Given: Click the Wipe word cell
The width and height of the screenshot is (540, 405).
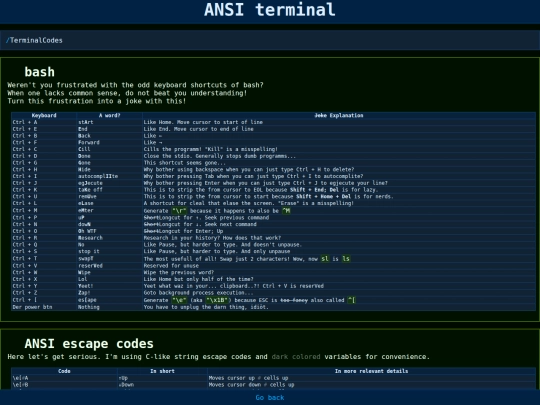Looking at the screenshot, I should click(x=110, y=272).
